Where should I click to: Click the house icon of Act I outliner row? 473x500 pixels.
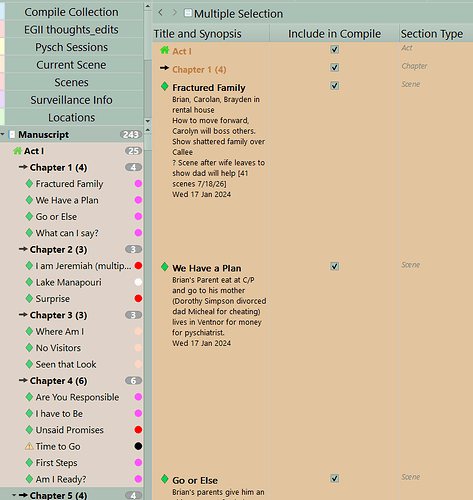[x=165, y=50]
